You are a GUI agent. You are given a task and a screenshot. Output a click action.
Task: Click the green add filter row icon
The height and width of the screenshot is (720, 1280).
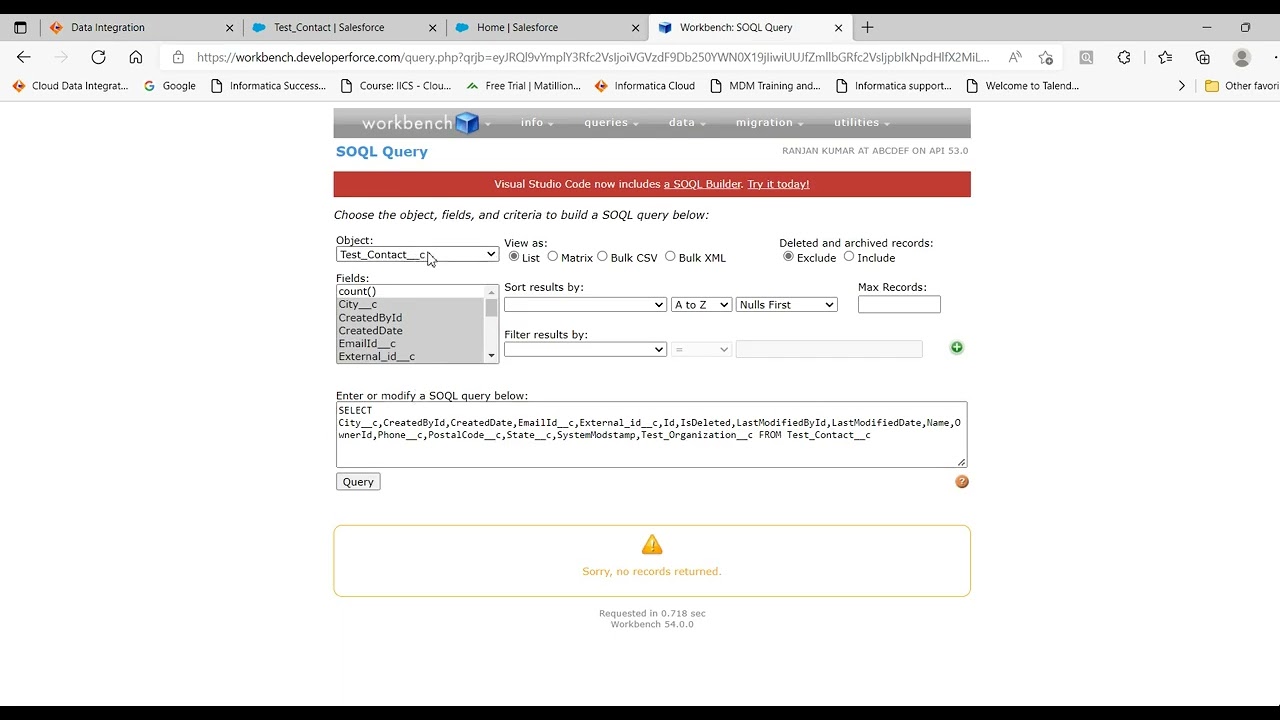pyautogui.click(x=957, y=348)
